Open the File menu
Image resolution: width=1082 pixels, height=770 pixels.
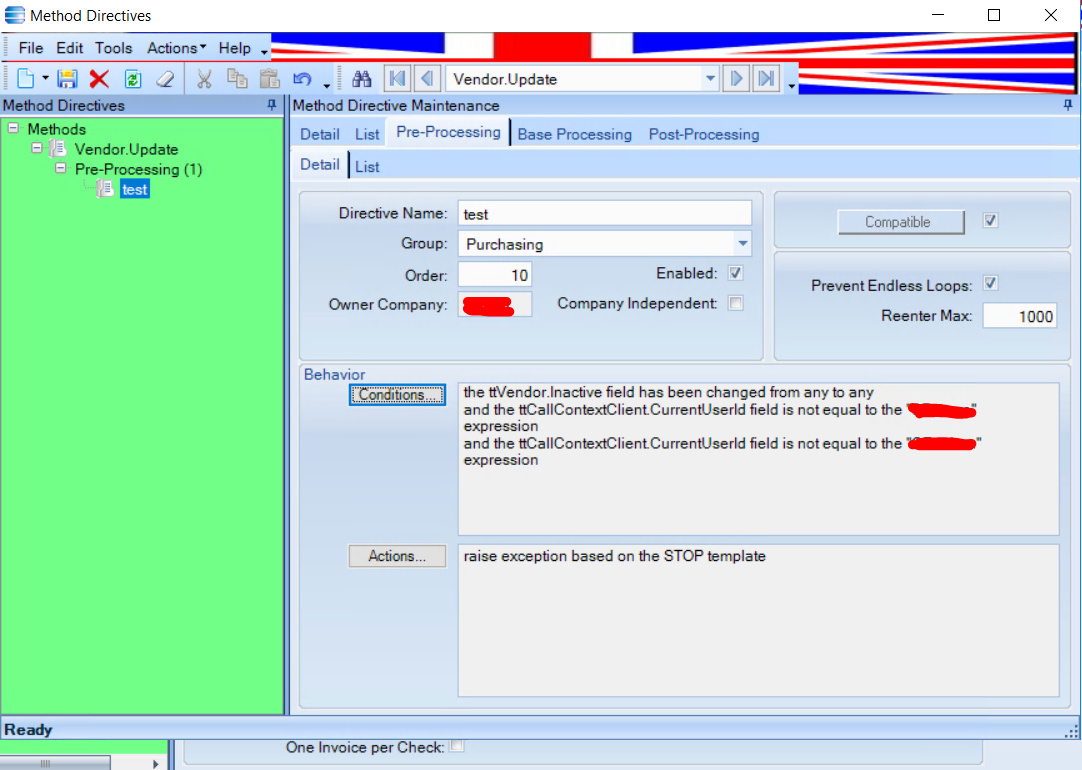[30, 48]
